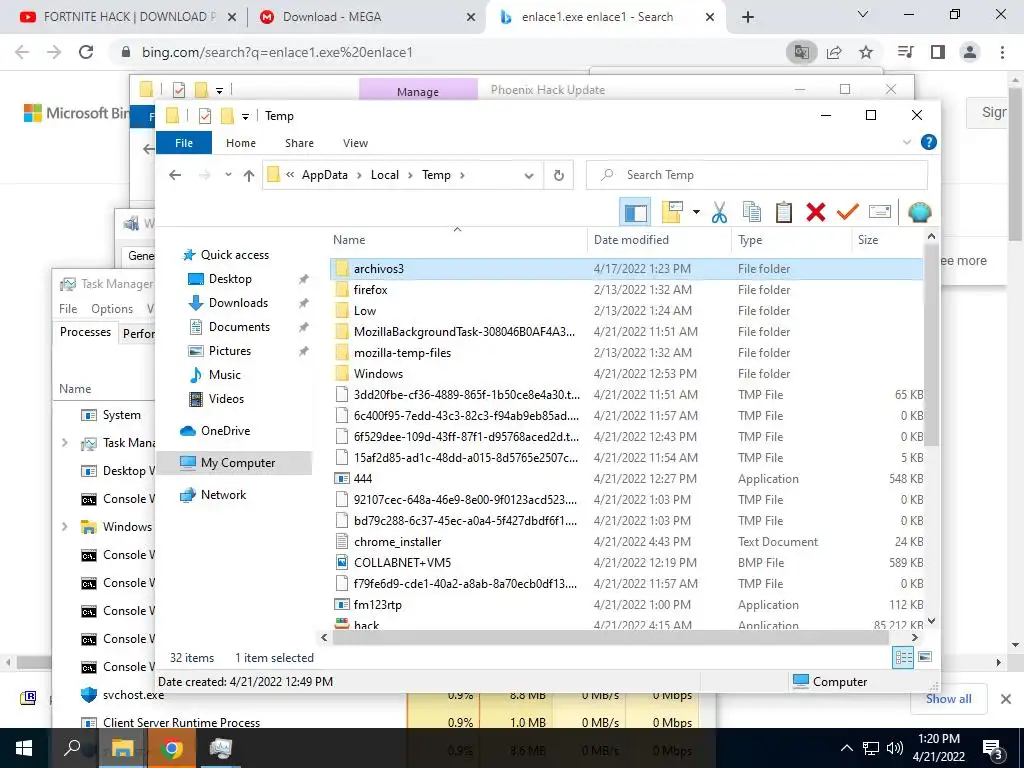The image size is (1024, 768).
Task: Go up one folder level arrow
Action: click(248, 175)
